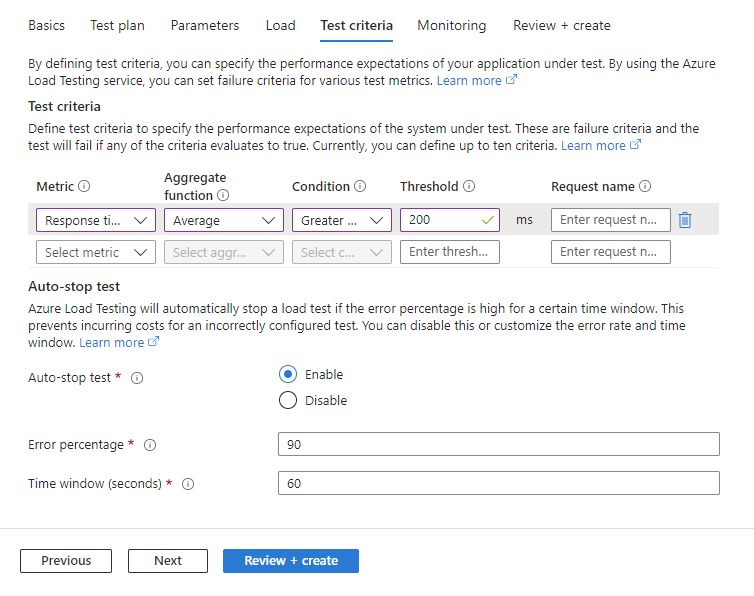
Task: Open the Greater than condition dropdown
Action: 342,220
